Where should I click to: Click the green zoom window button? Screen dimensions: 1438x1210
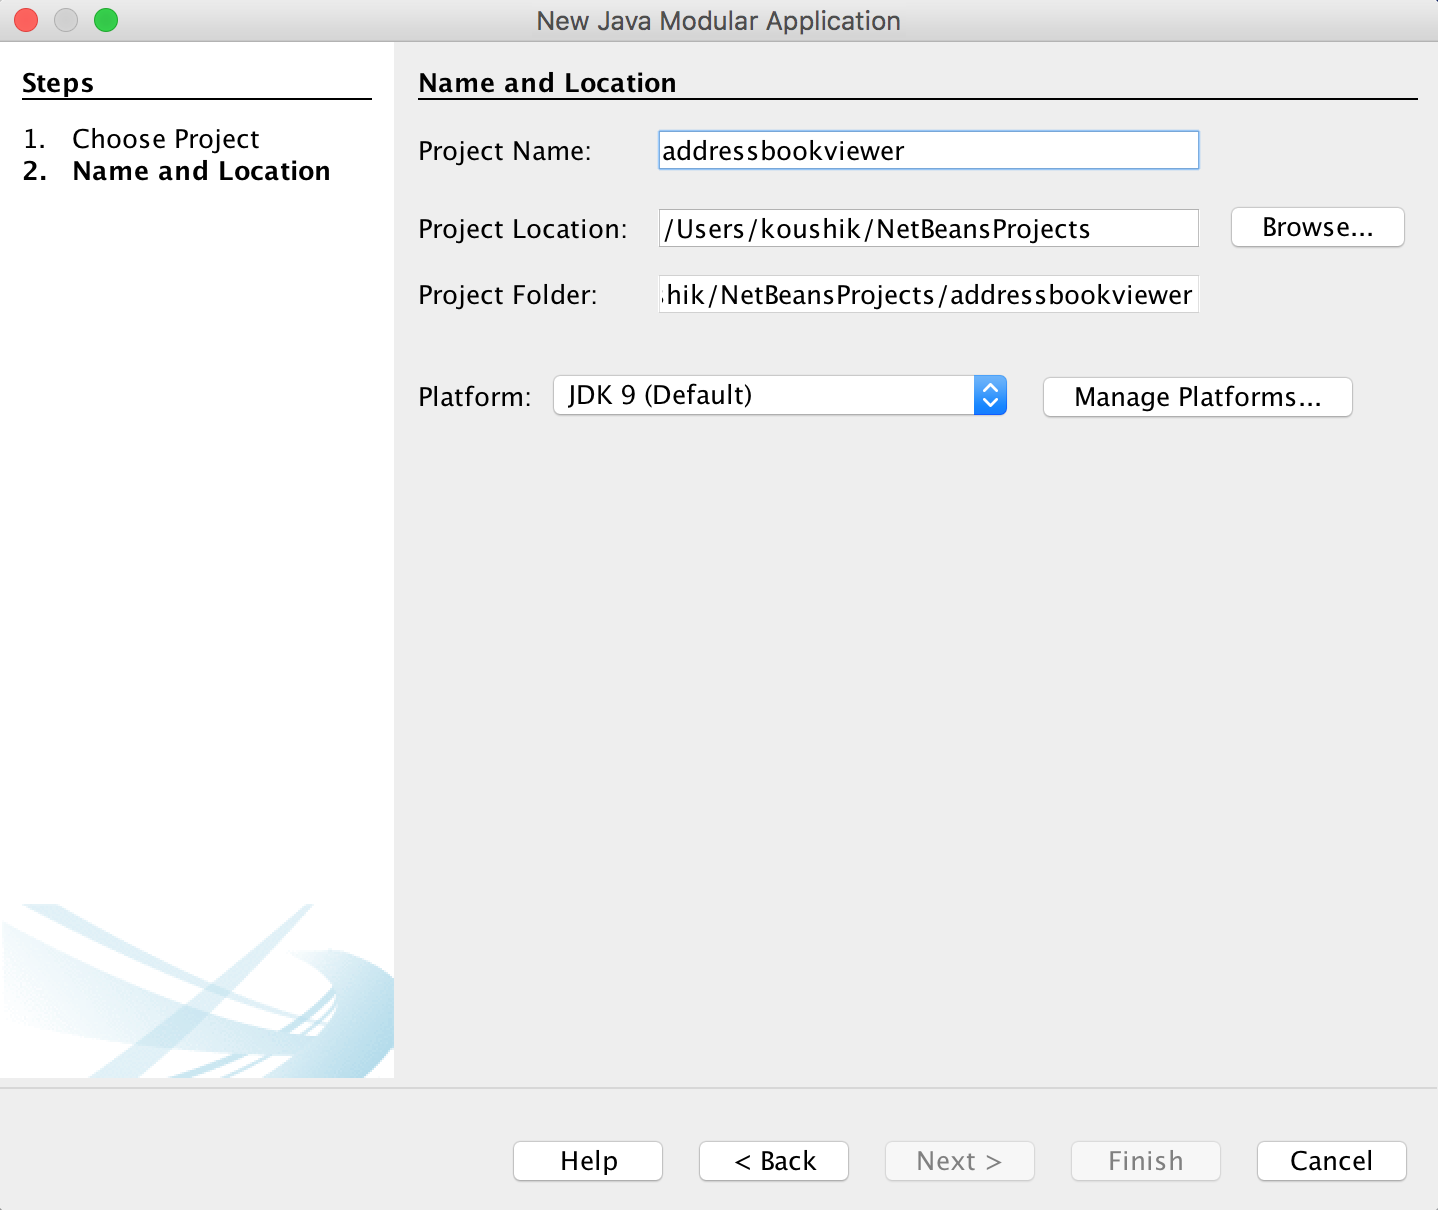point(106,20)
